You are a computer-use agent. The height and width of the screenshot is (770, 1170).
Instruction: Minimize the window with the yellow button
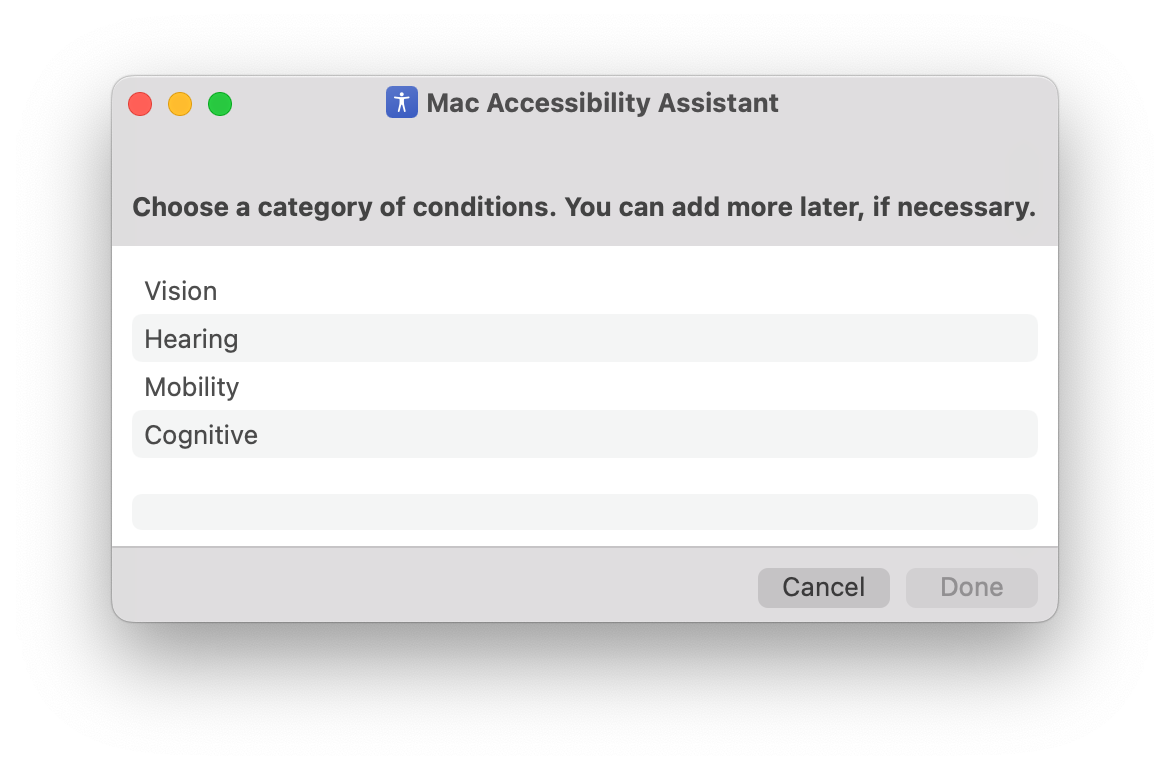point(180,104)
